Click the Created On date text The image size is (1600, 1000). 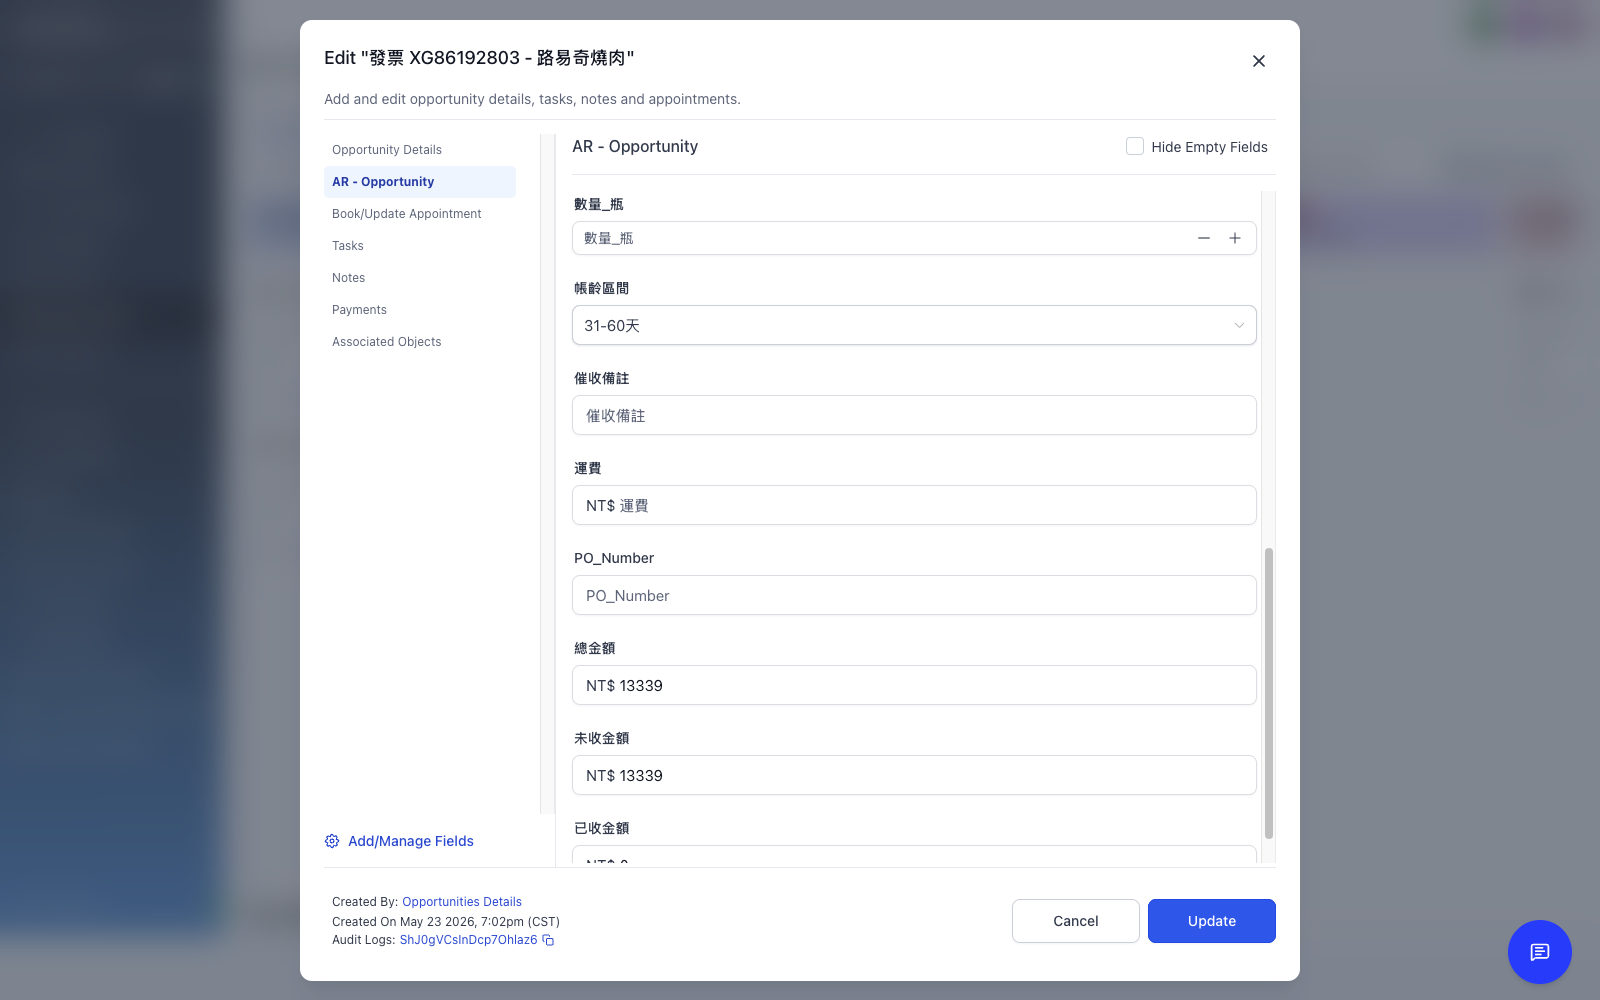446,922
